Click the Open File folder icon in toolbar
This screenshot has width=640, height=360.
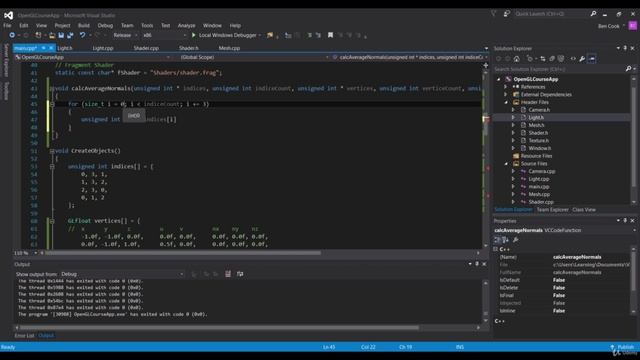pos(52,36)
